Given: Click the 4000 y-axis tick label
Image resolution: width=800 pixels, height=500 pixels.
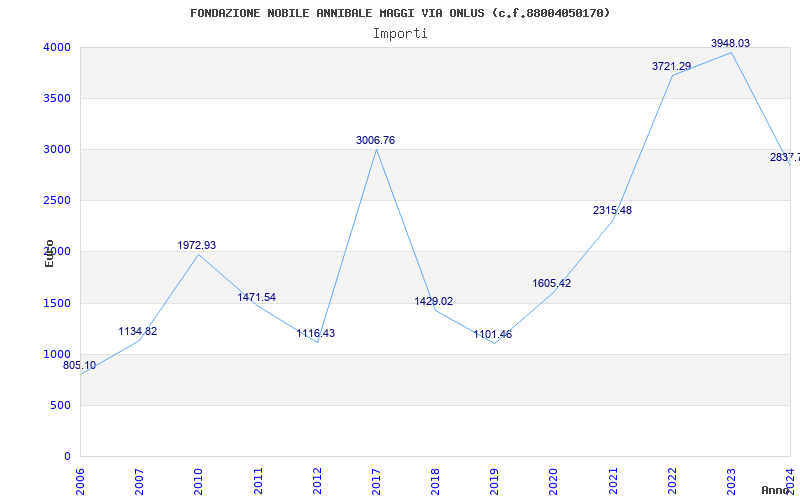Looking at the screenshot, I should pyautogui.click(x=57, y=47).
